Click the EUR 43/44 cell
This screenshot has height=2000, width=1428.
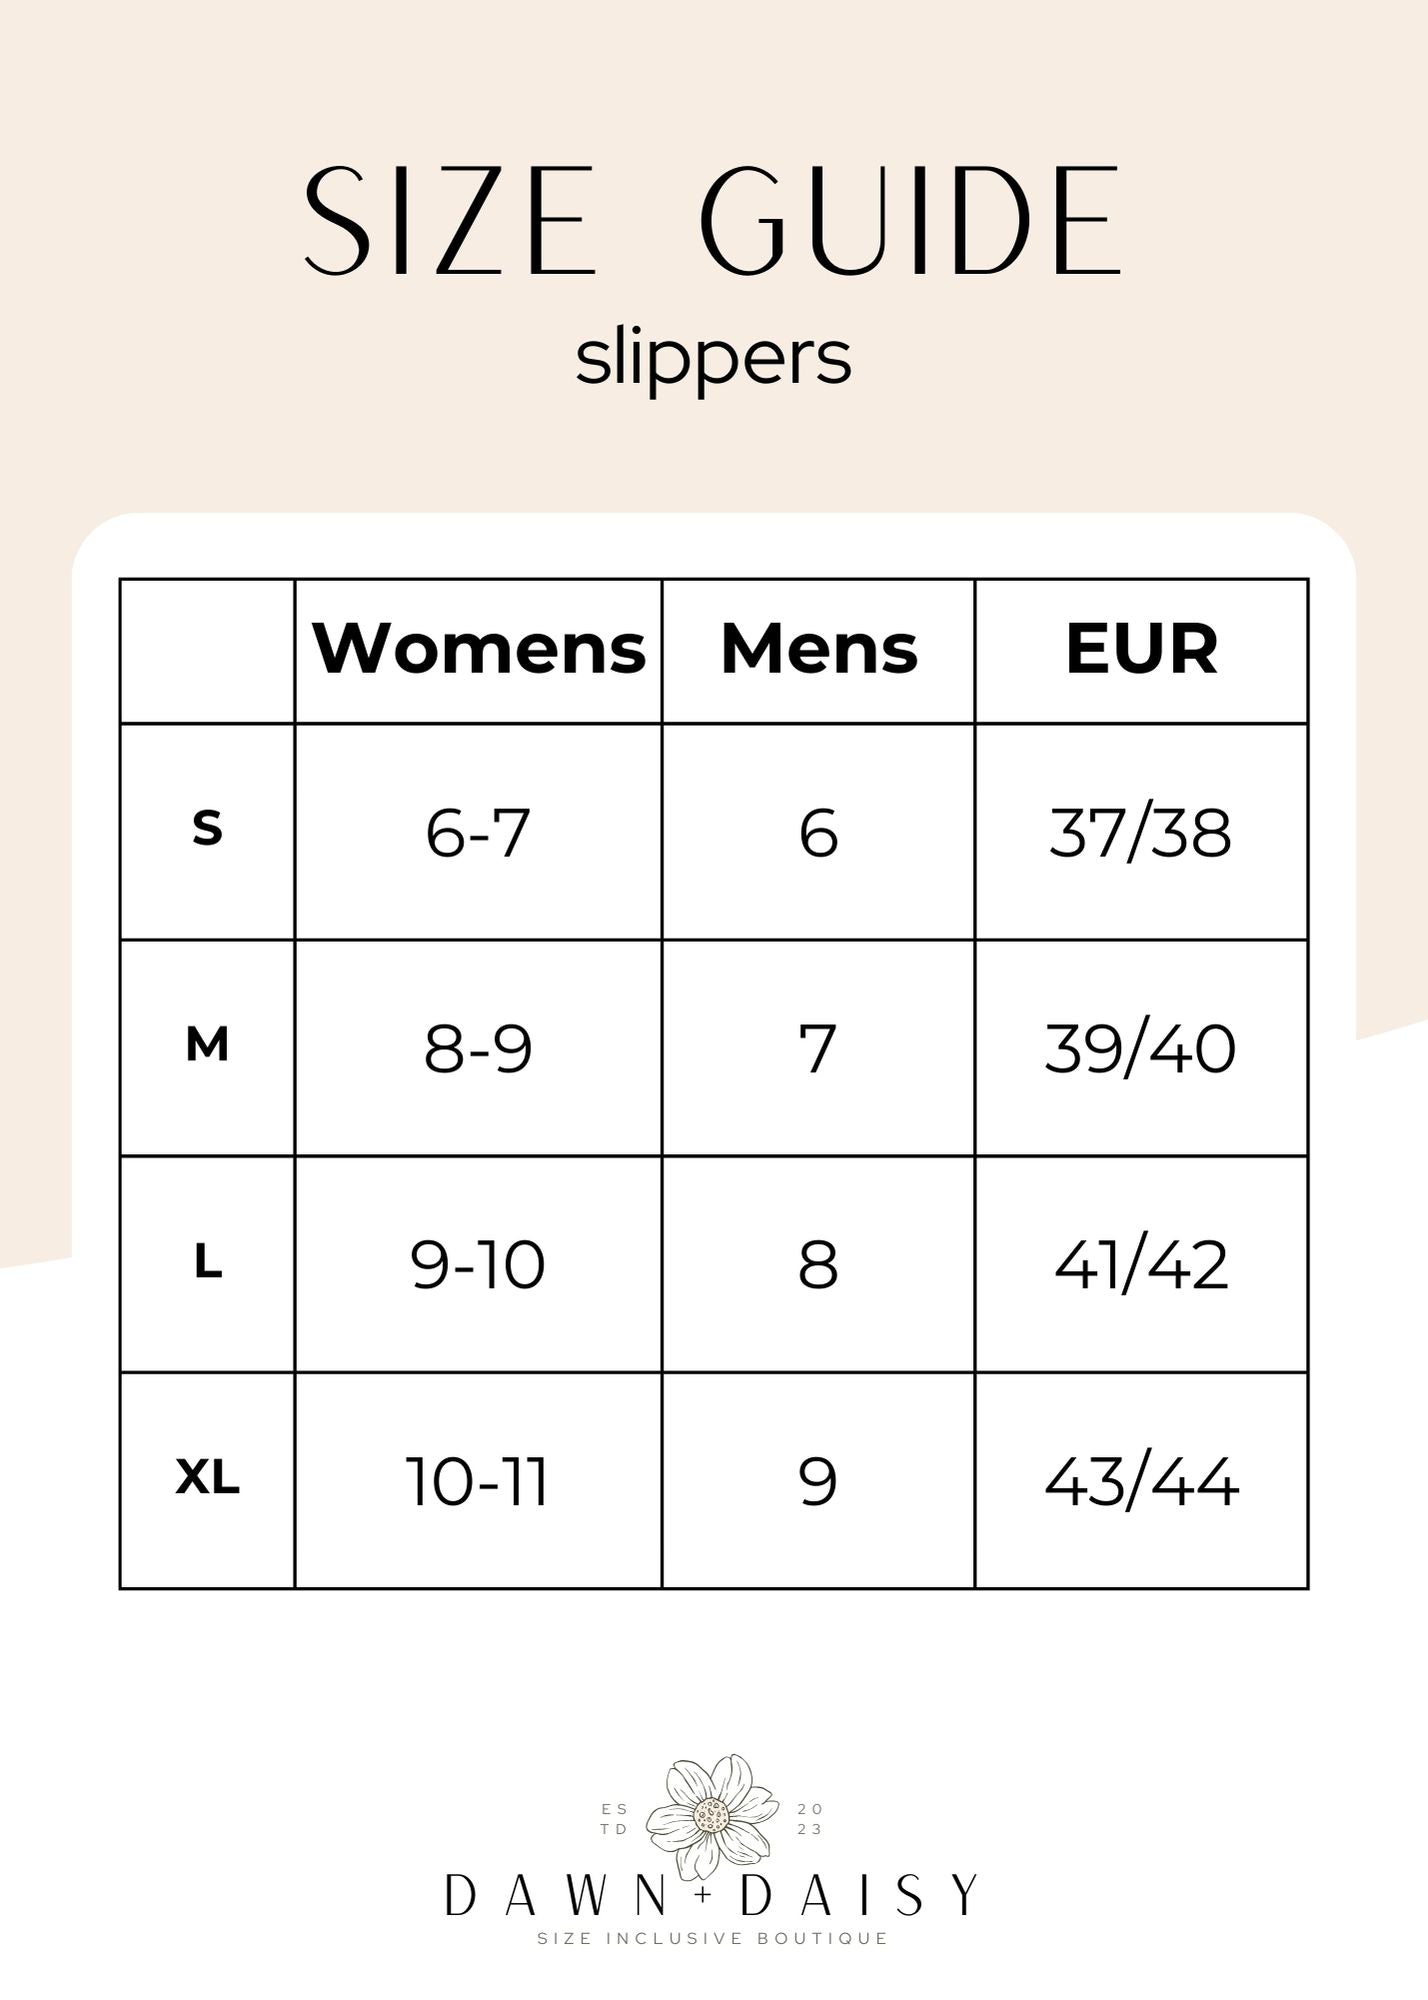[x=1141, y=1481]
